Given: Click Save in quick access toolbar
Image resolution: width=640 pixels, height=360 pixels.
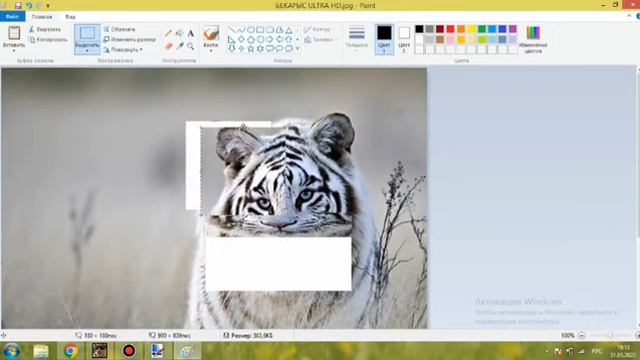Looking at the screenshot, I should click(x=18, y=5).
